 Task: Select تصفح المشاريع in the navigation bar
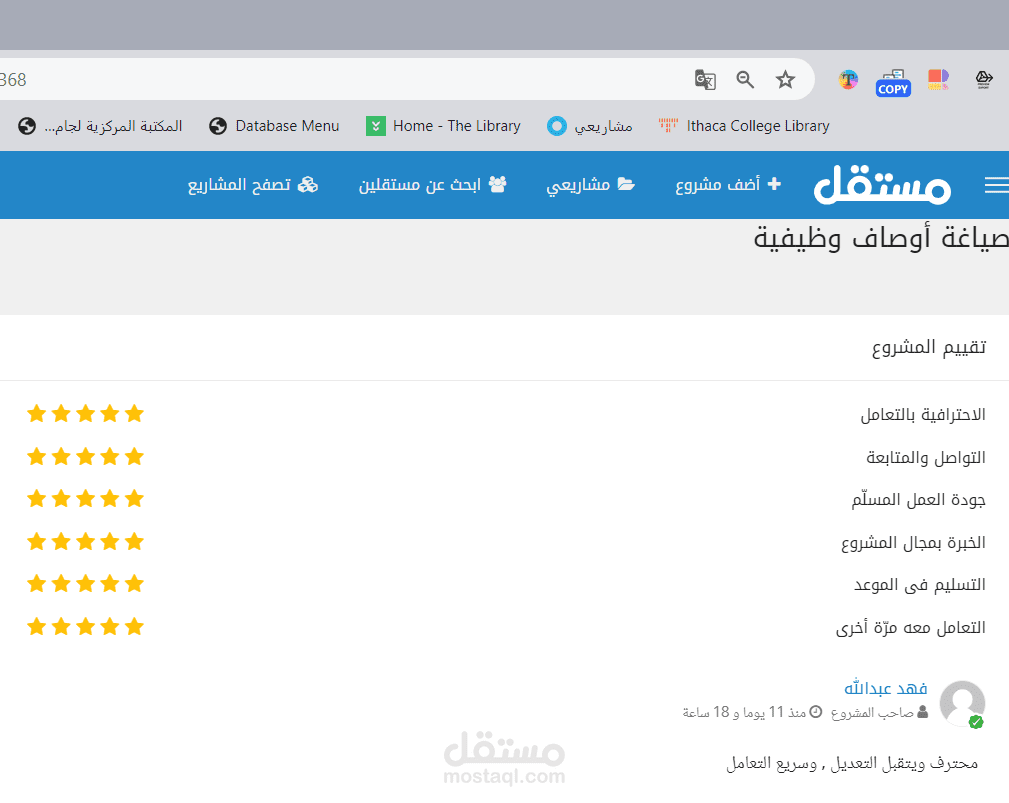pos(253,185)
